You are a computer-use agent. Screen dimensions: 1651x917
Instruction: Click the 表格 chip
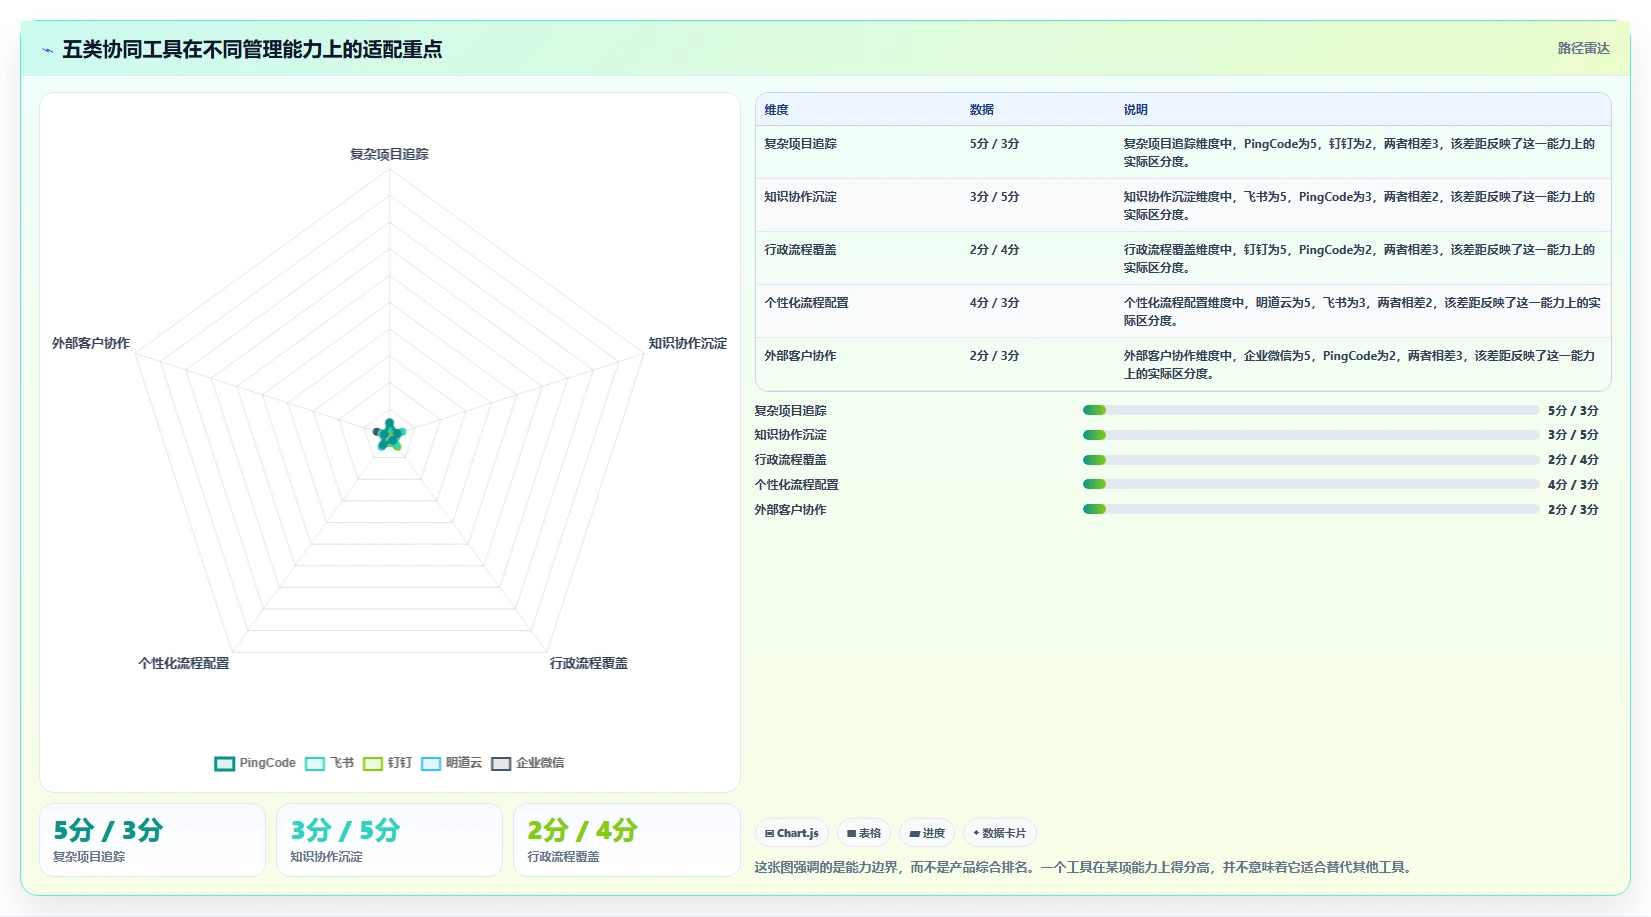tap(864, 833)
